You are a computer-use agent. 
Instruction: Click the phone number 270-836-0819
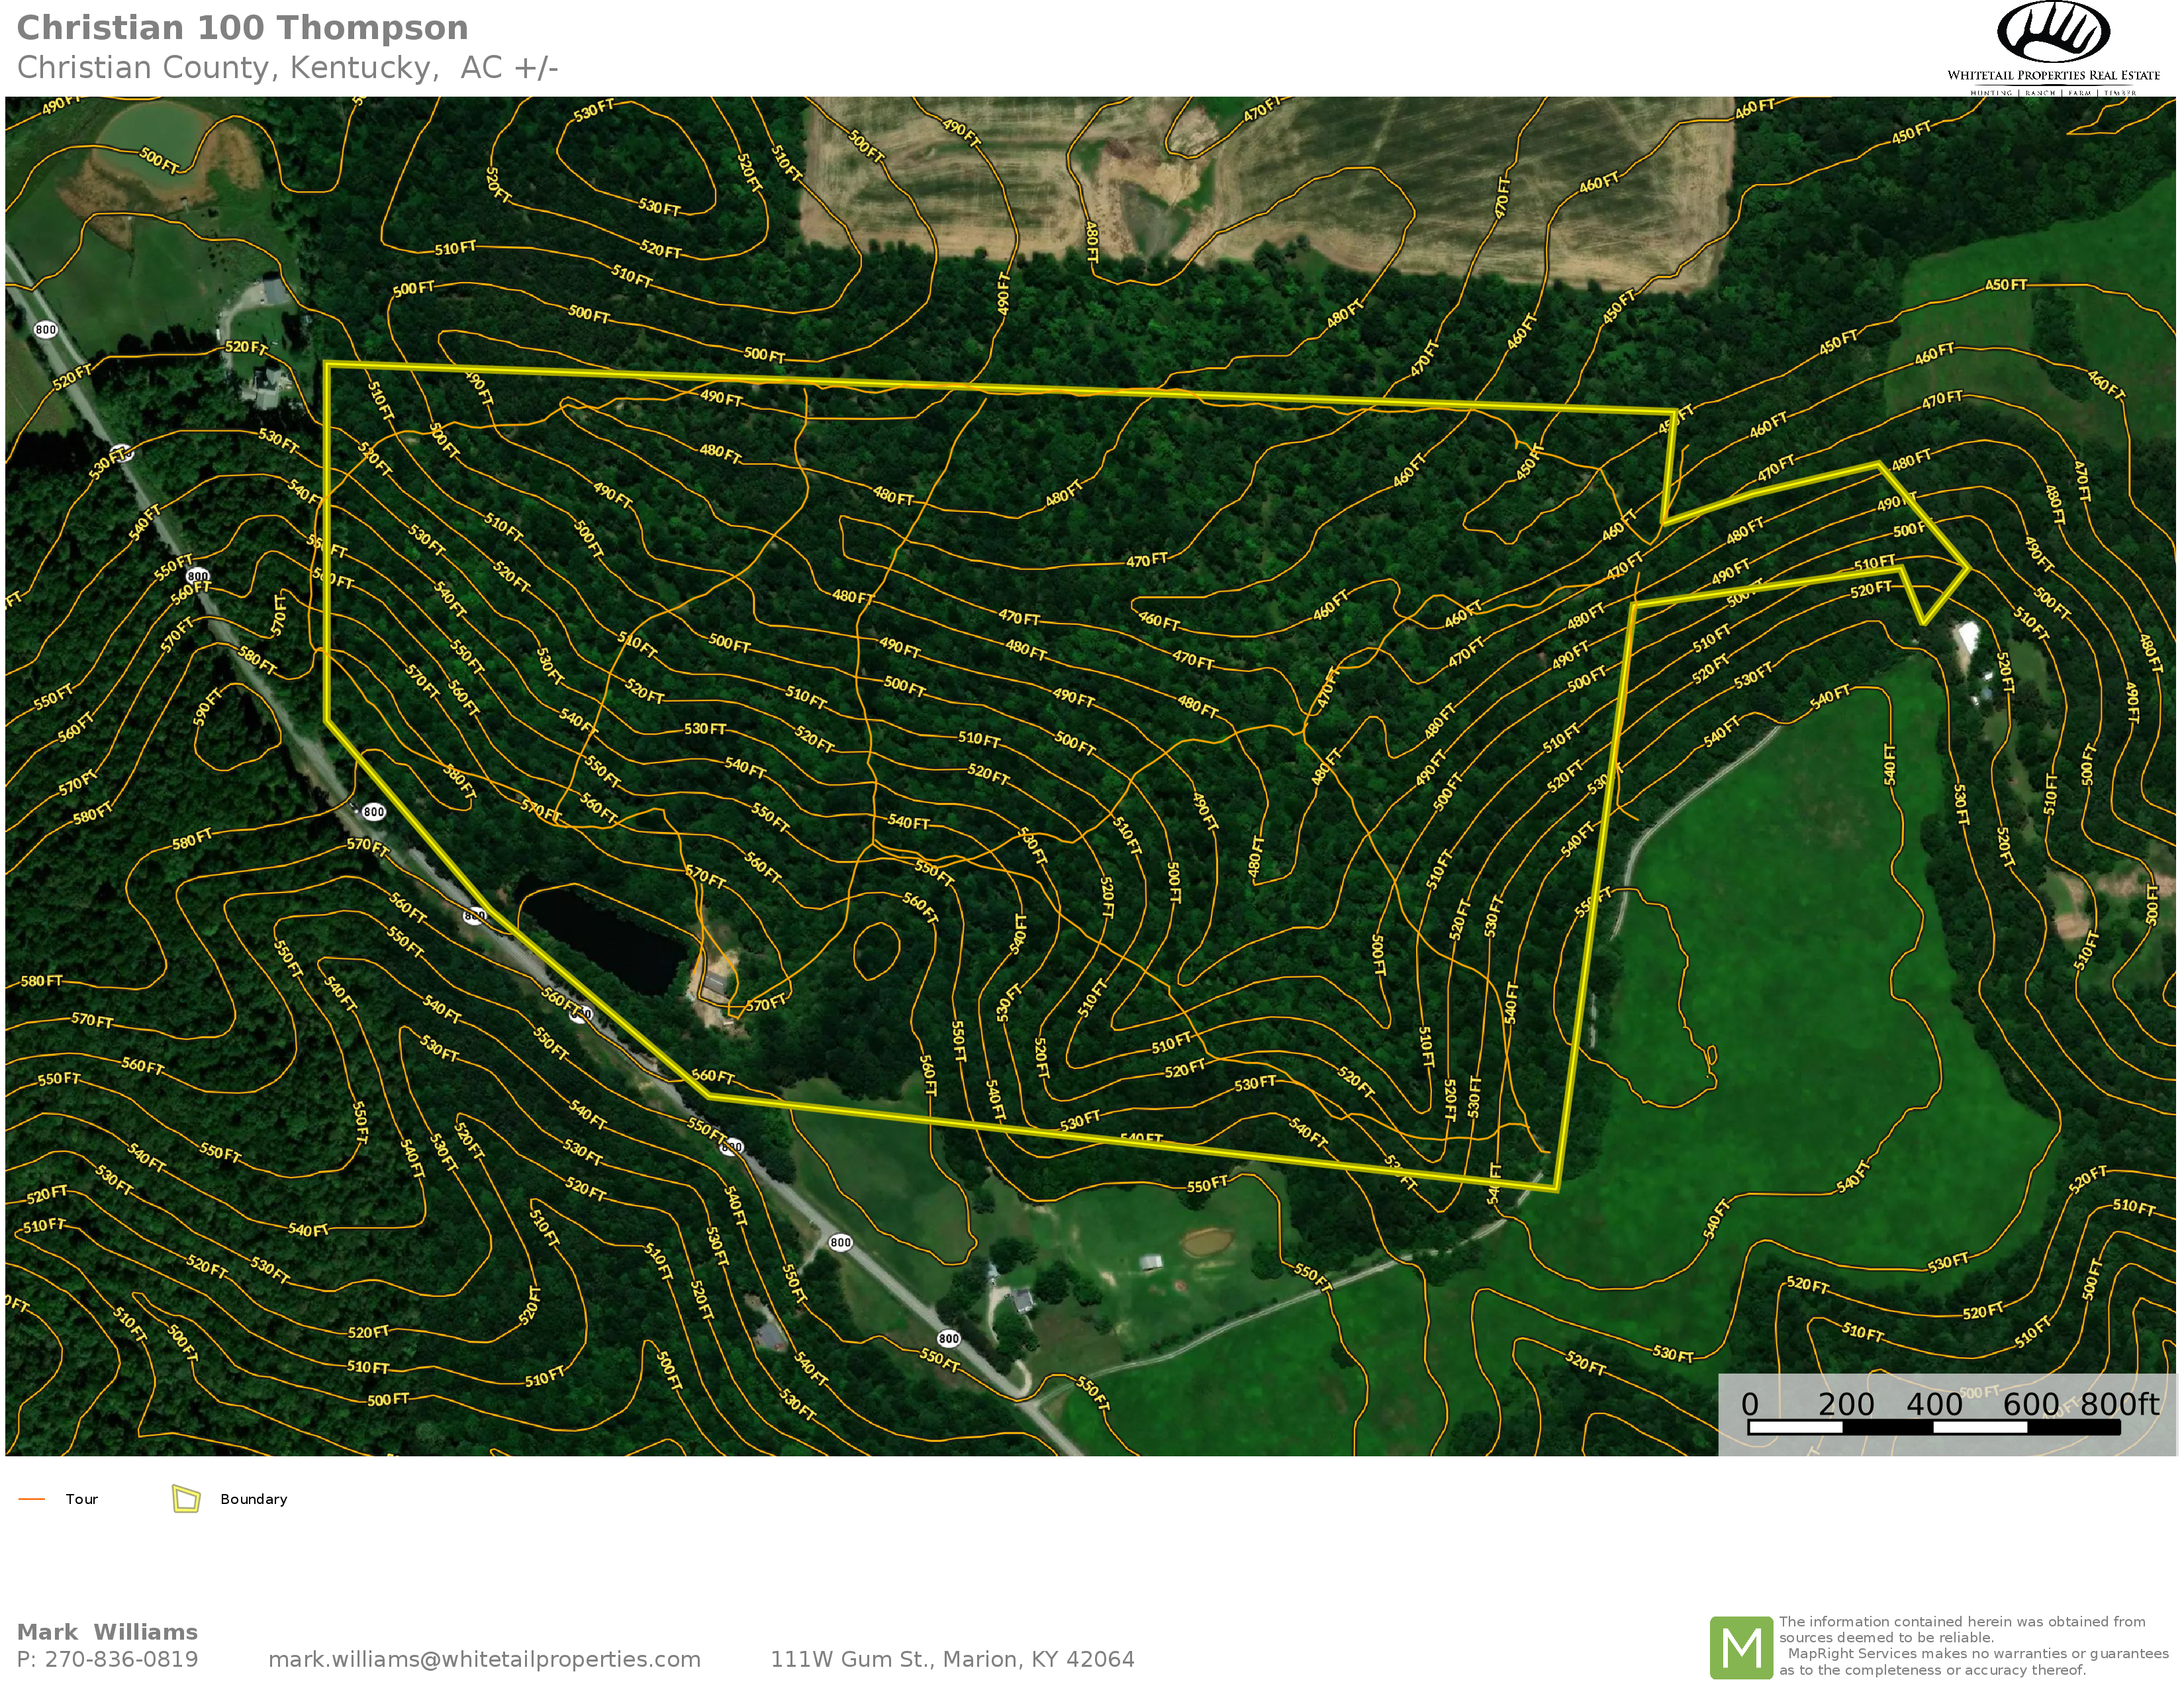point(122,1659)
